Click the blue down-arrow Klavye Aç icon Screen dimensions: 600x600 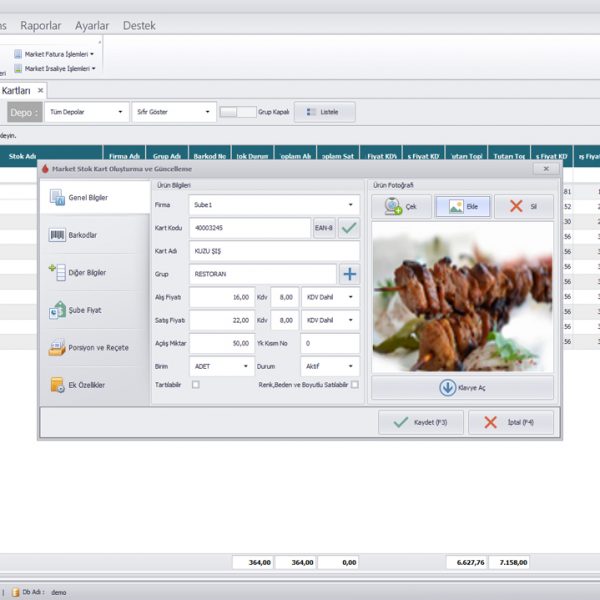point(447,388)
